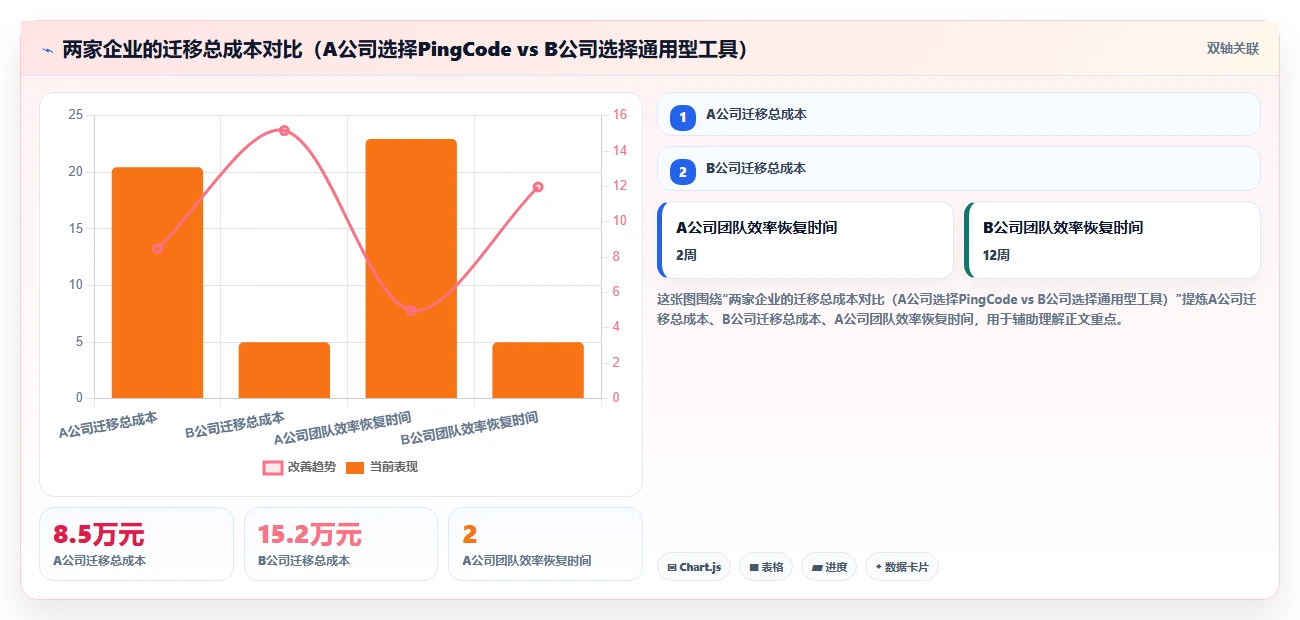Click the 数据卡片 tag
1300x620 pixels.
click(902, 567)
